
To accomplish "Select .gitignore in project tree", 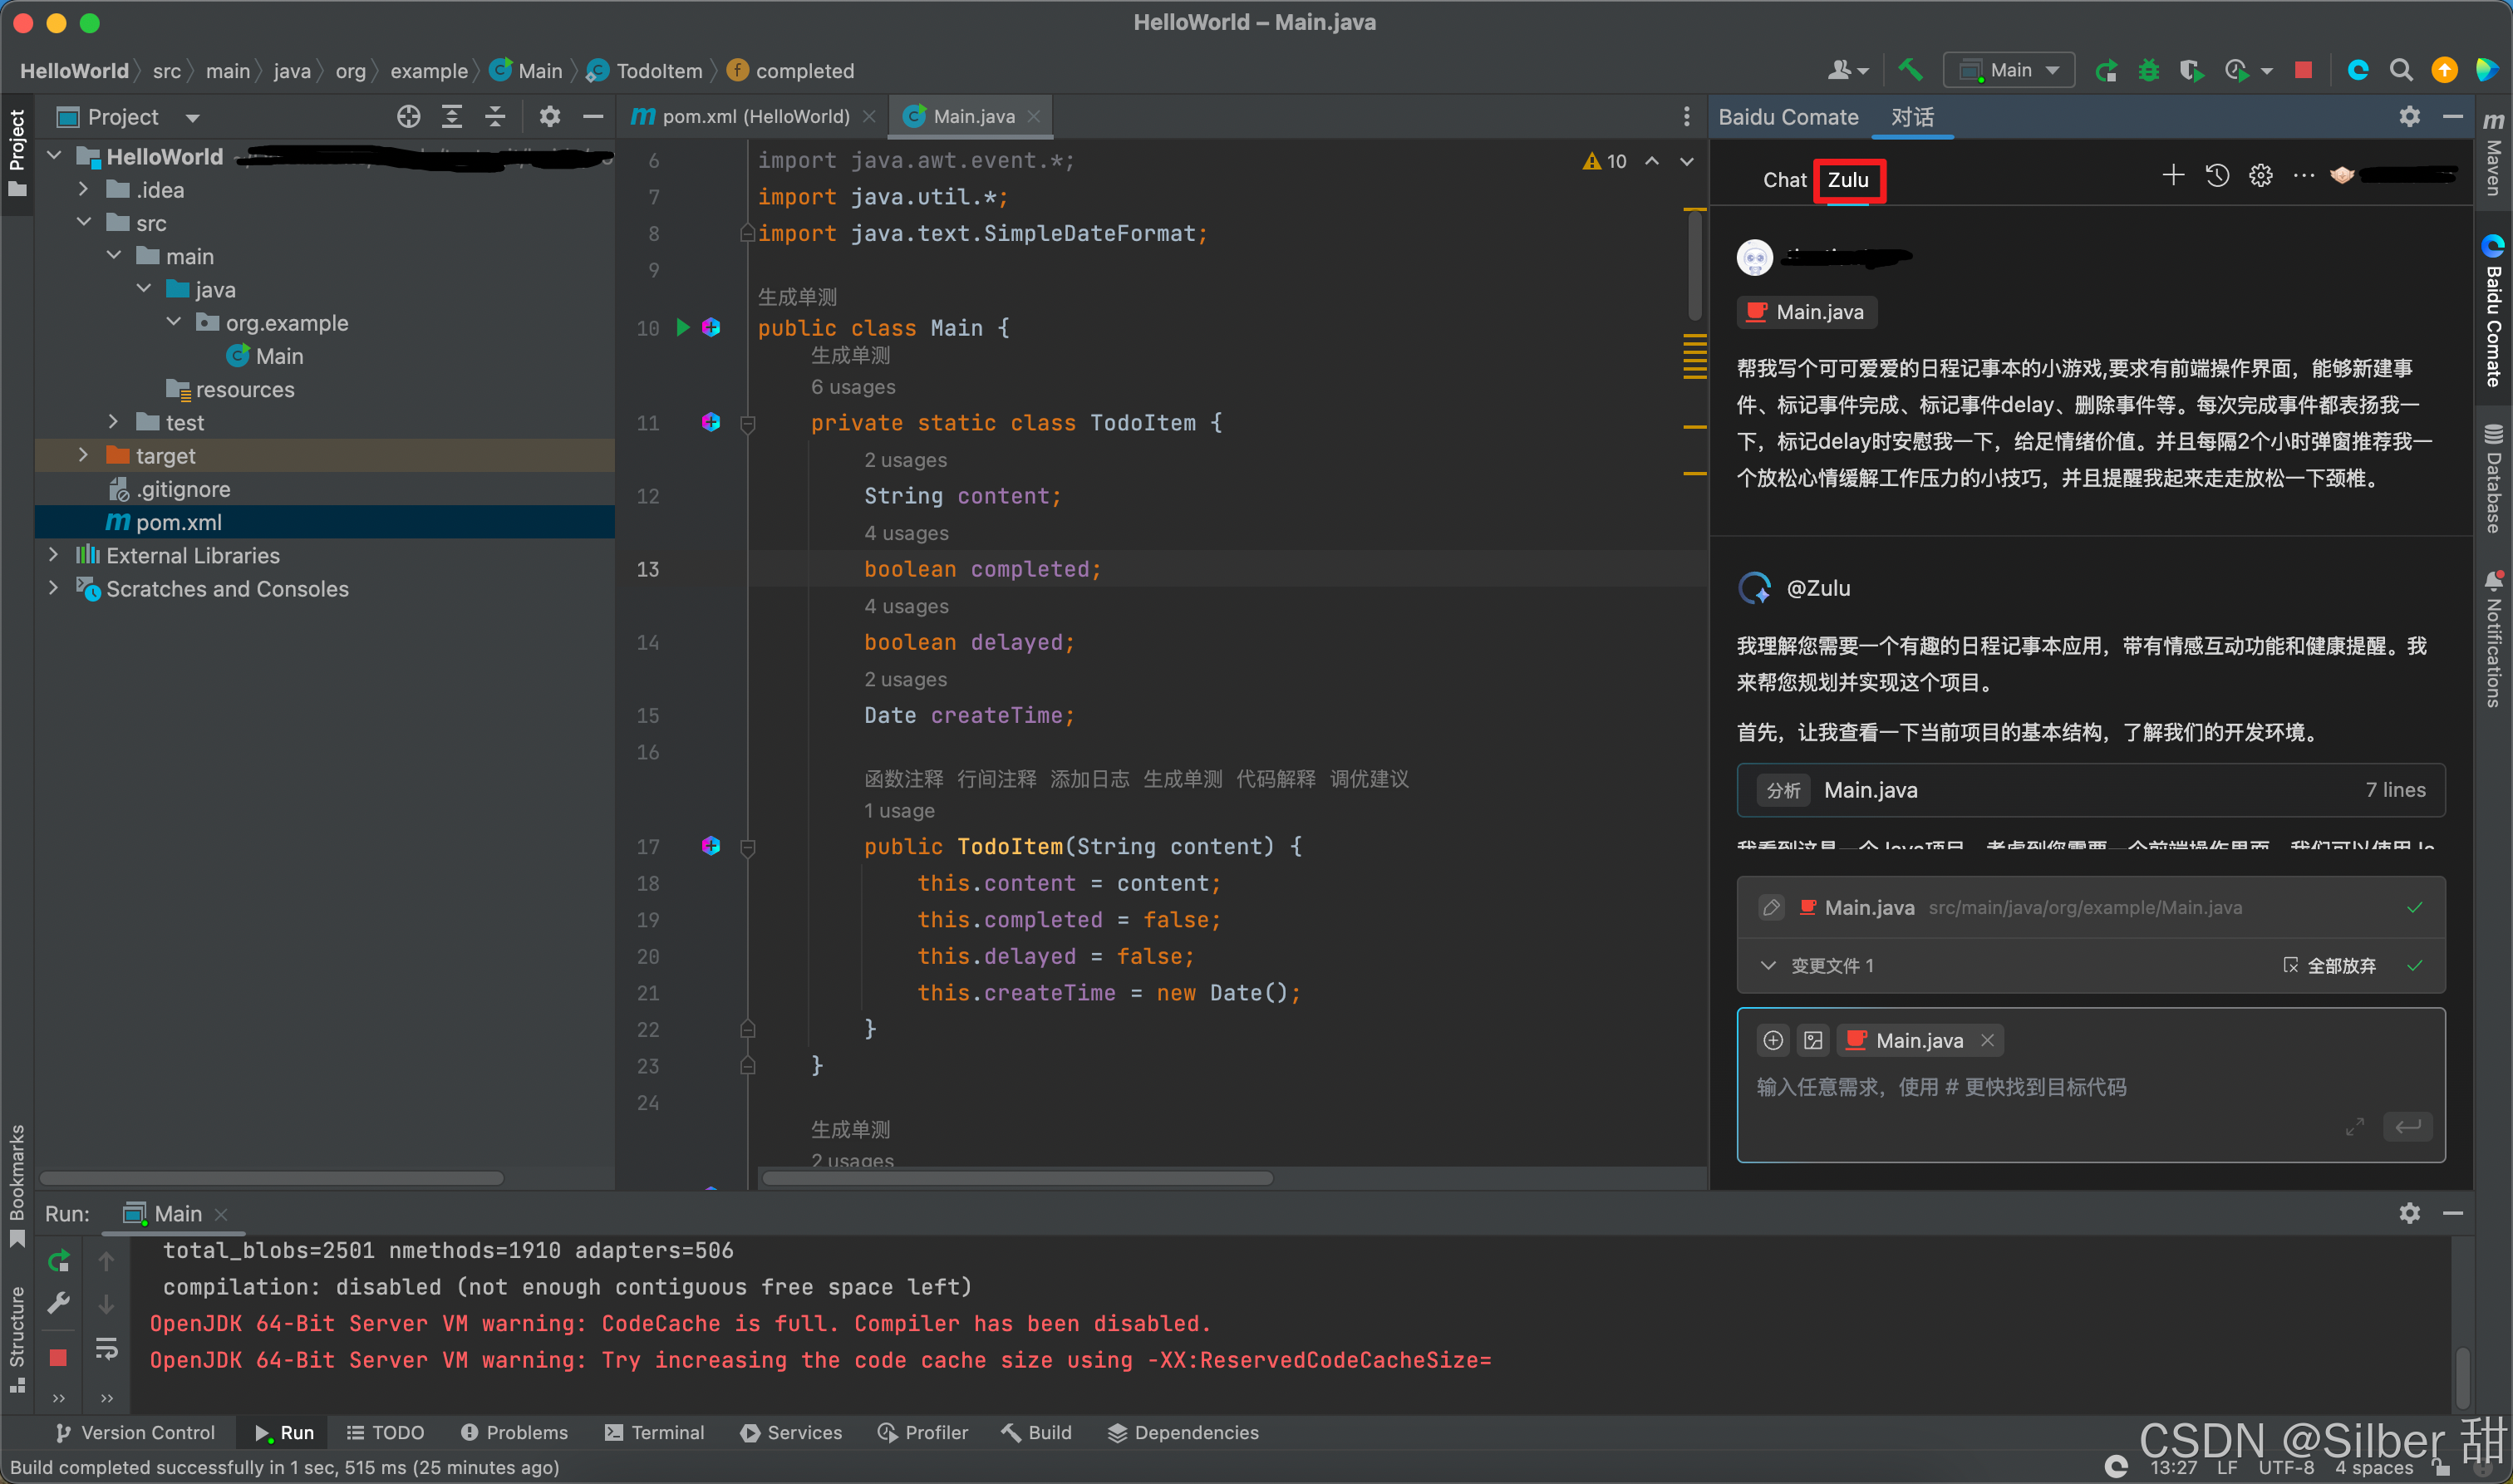I will pos(184,489).
